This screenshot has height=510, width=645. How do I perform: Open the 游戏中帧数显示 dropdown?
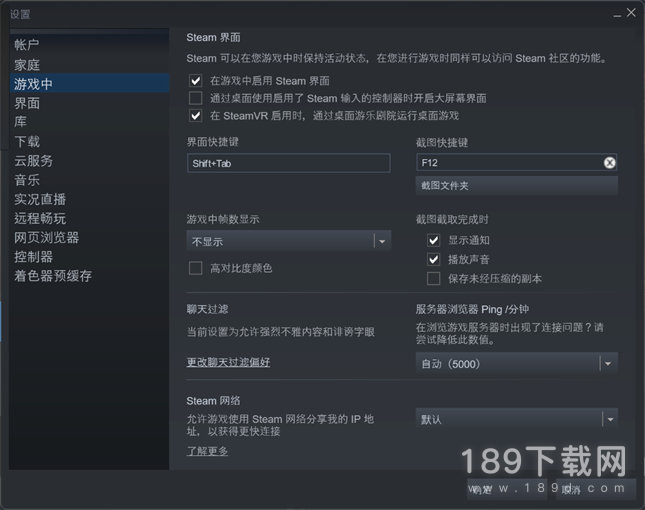pos(289,241)
